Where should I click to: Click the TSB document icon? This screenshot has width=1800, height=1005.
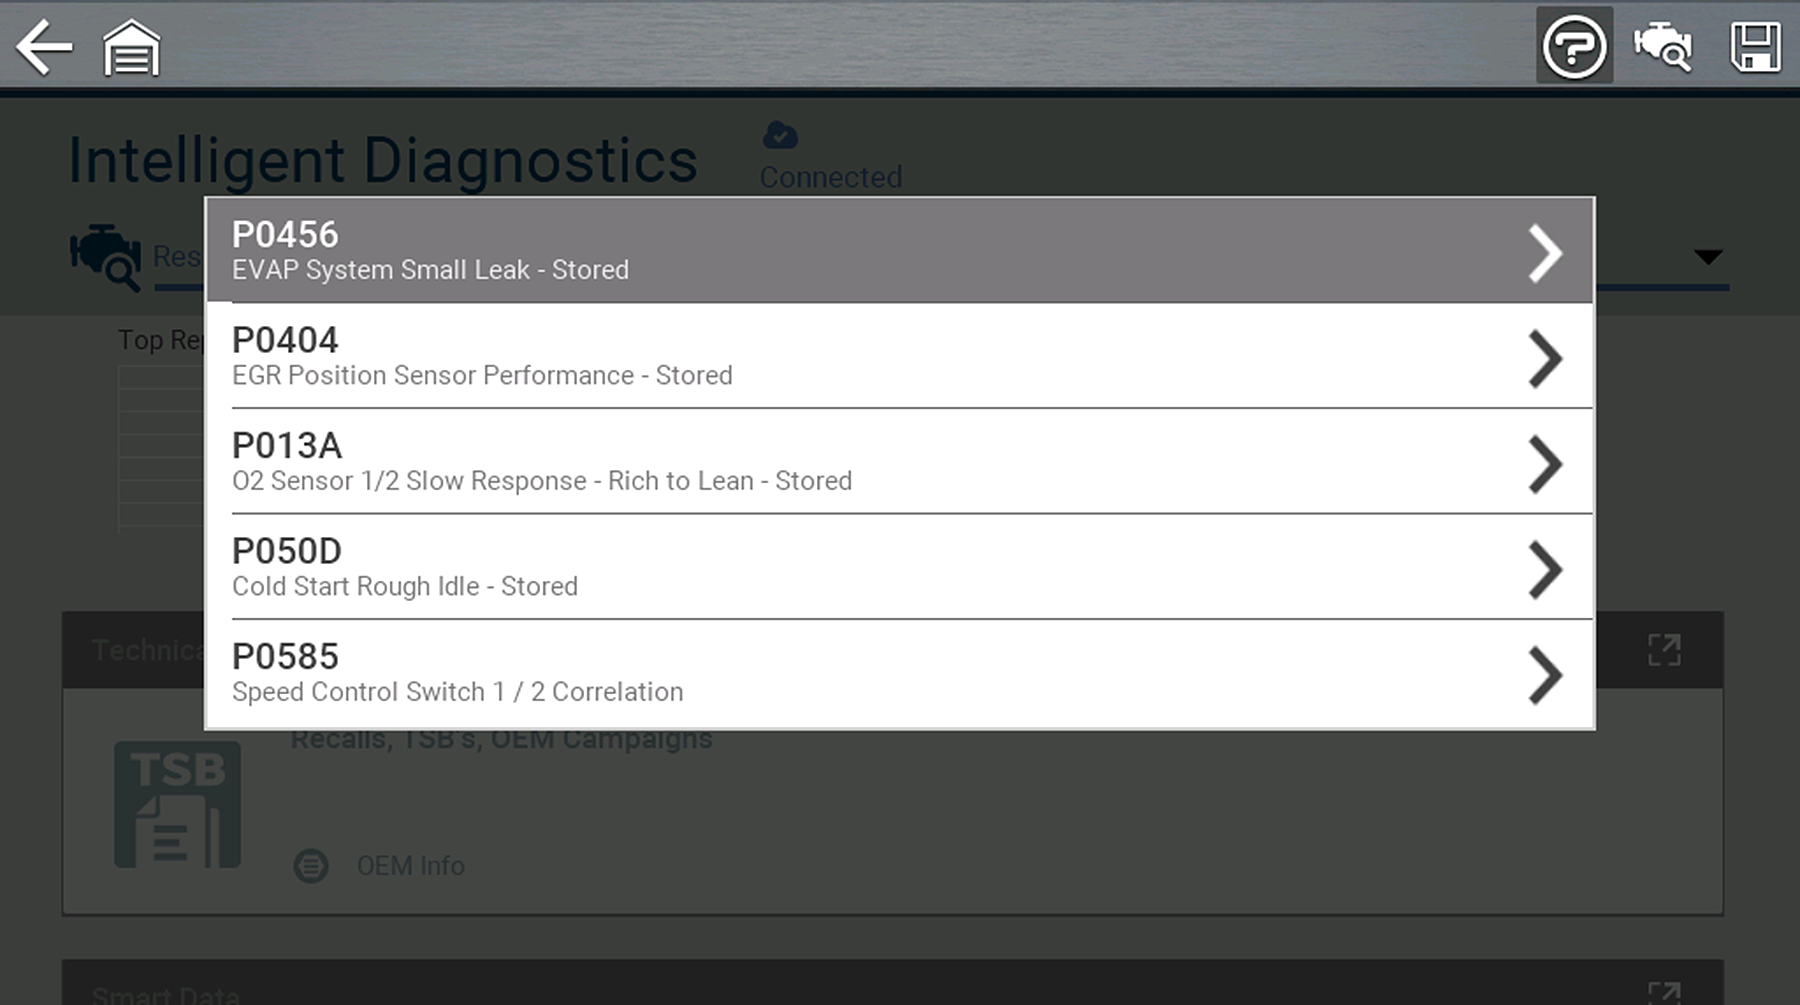click(177, 804)
